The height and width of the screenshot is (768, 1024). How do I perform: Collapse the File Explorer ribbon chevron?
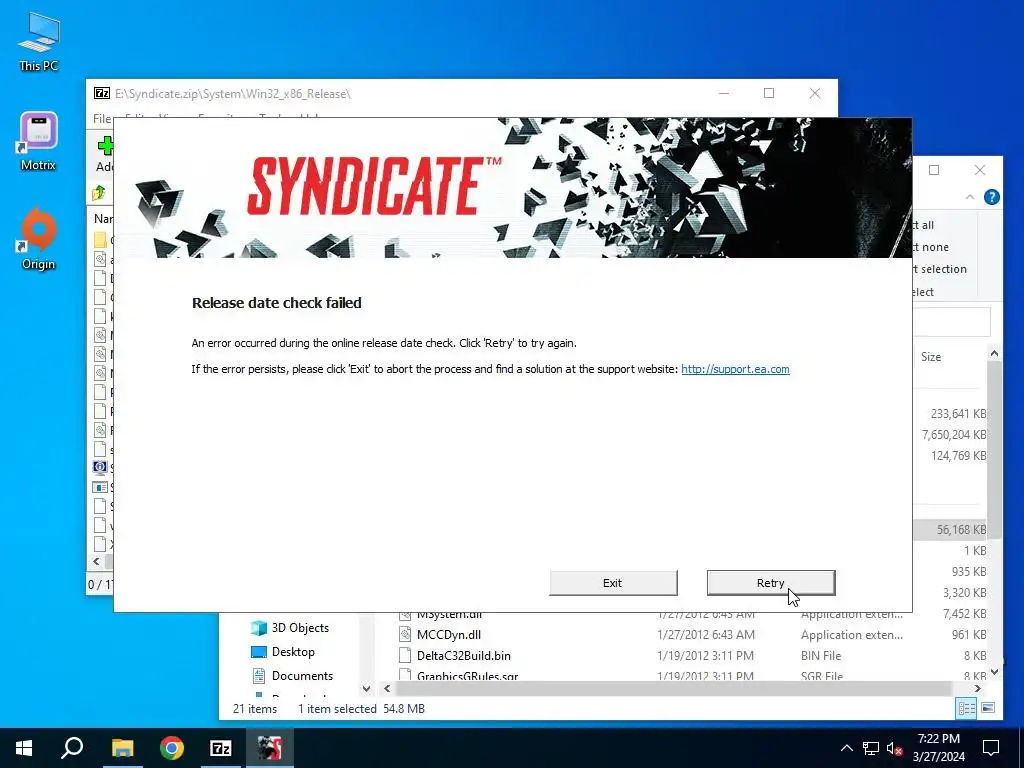(970, 197)
